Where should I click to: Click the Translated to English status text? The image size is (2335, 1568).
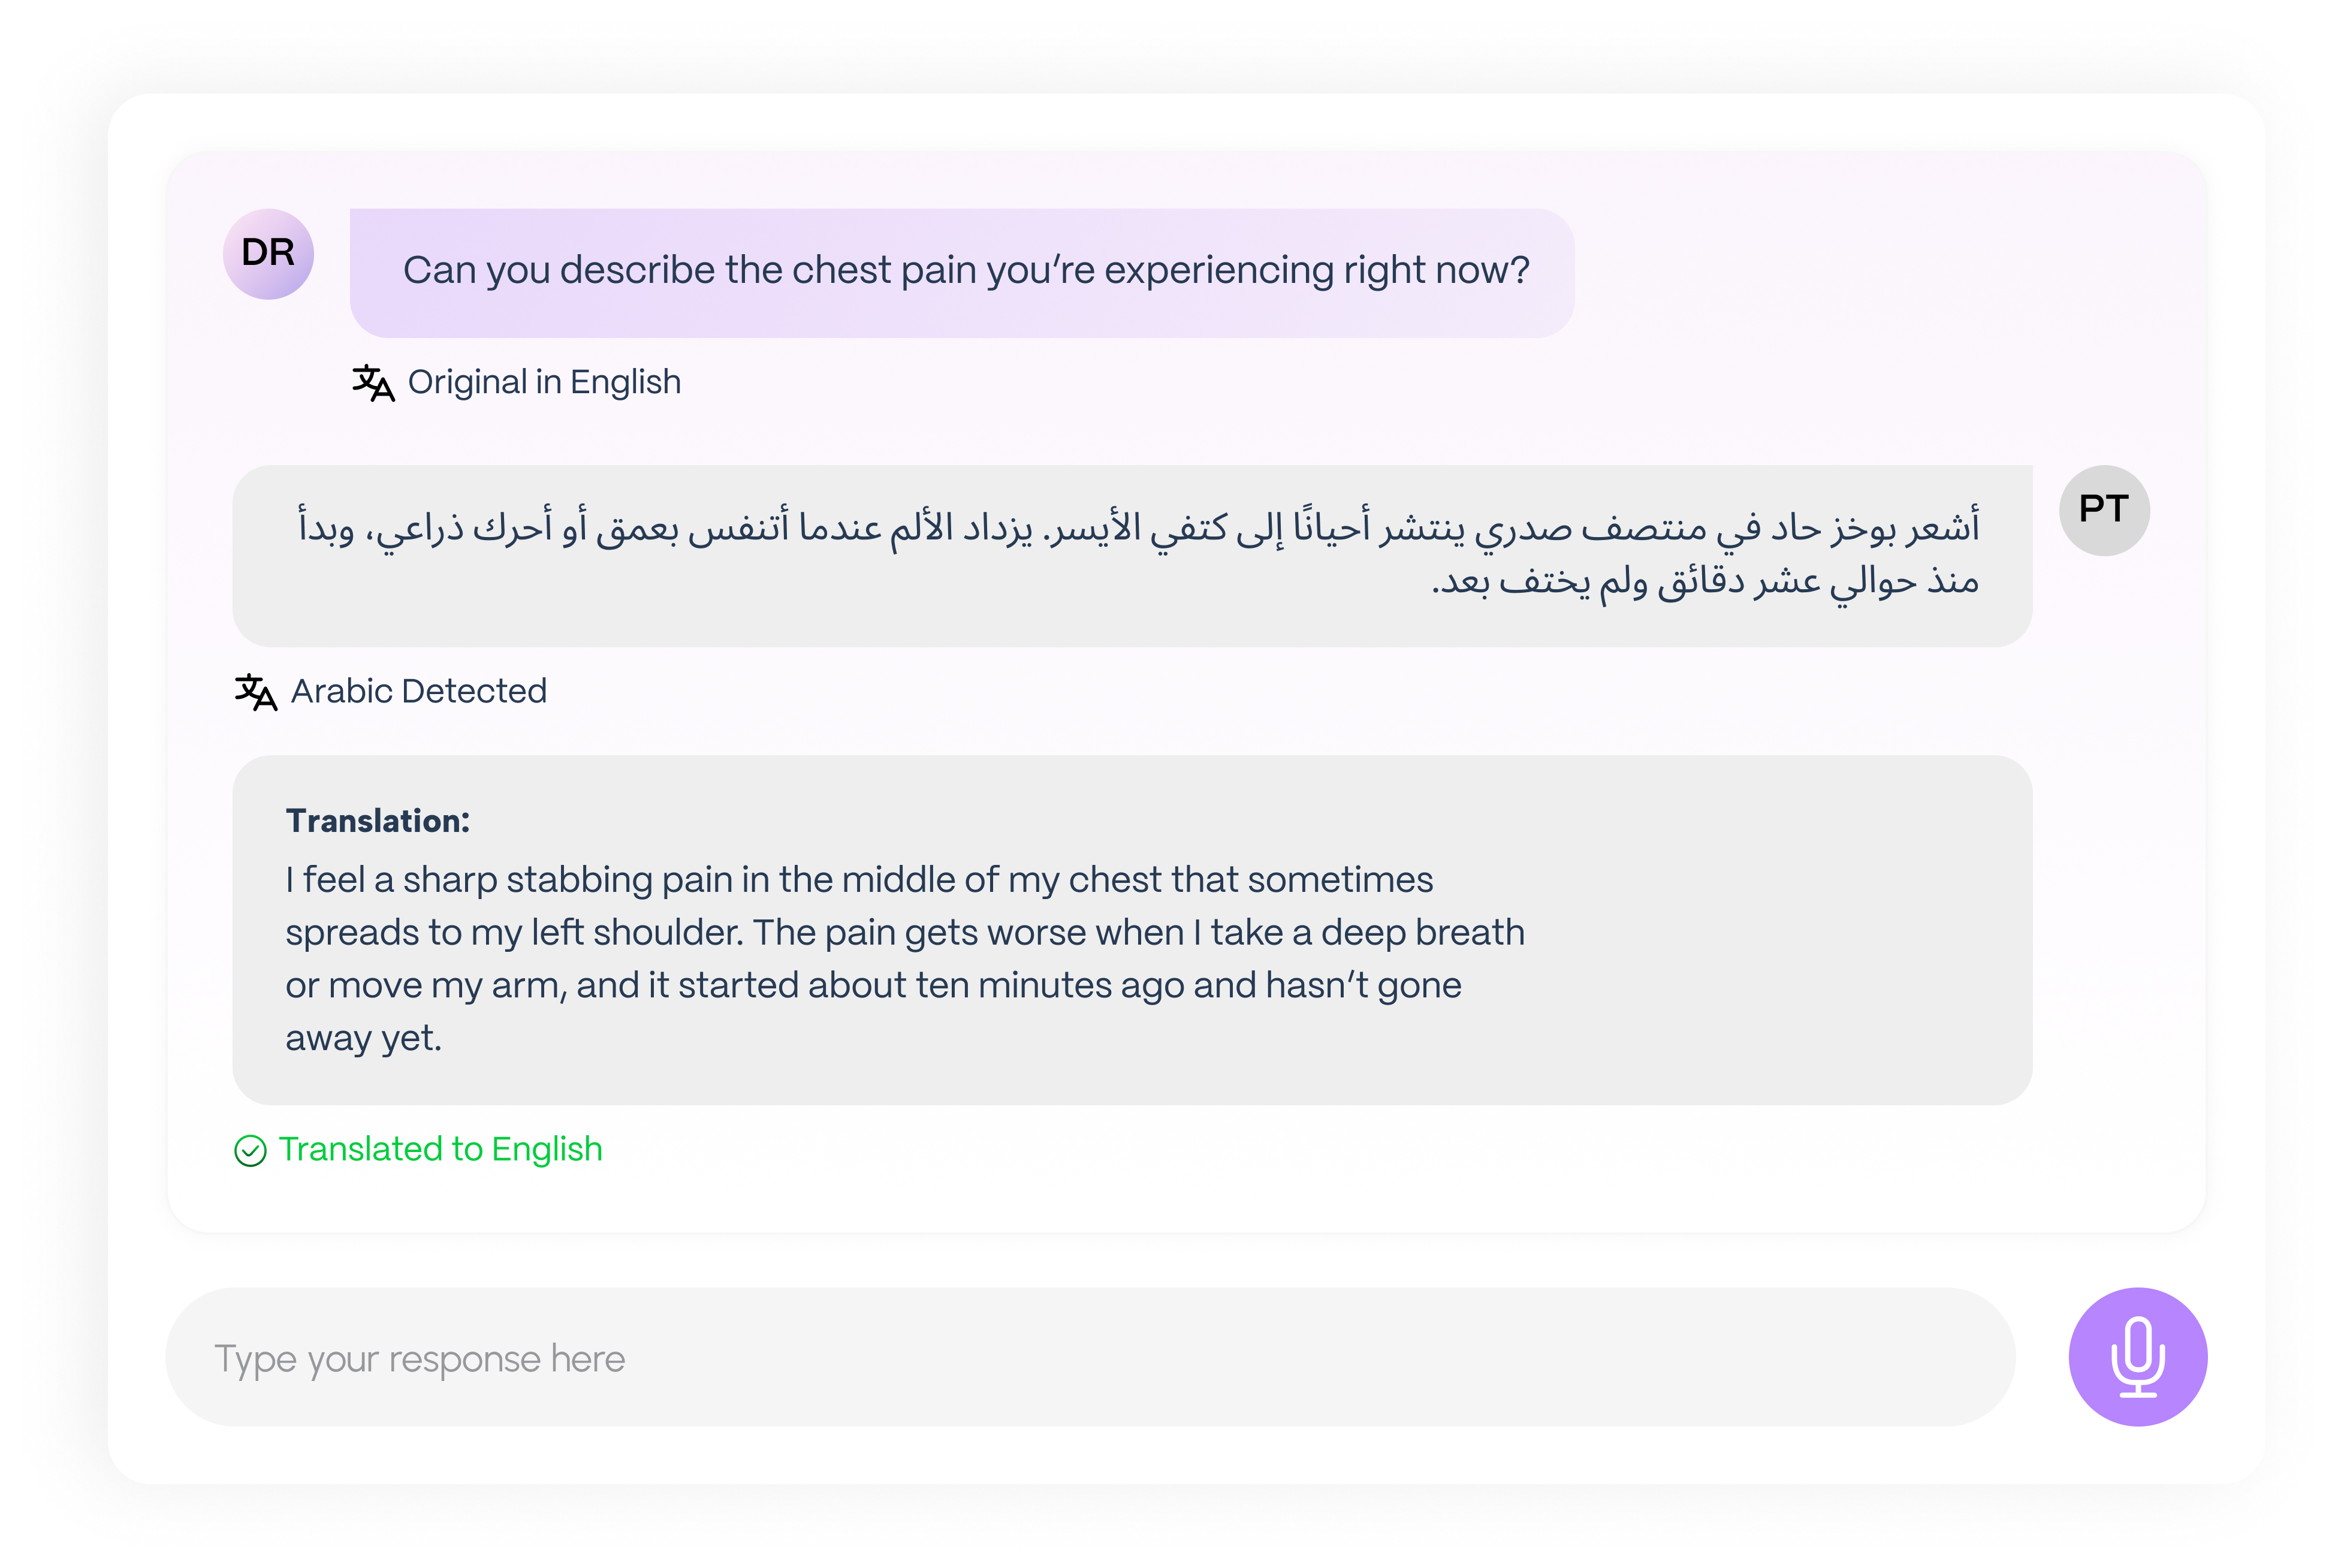pyautogui.click(x=440, y=1150)
